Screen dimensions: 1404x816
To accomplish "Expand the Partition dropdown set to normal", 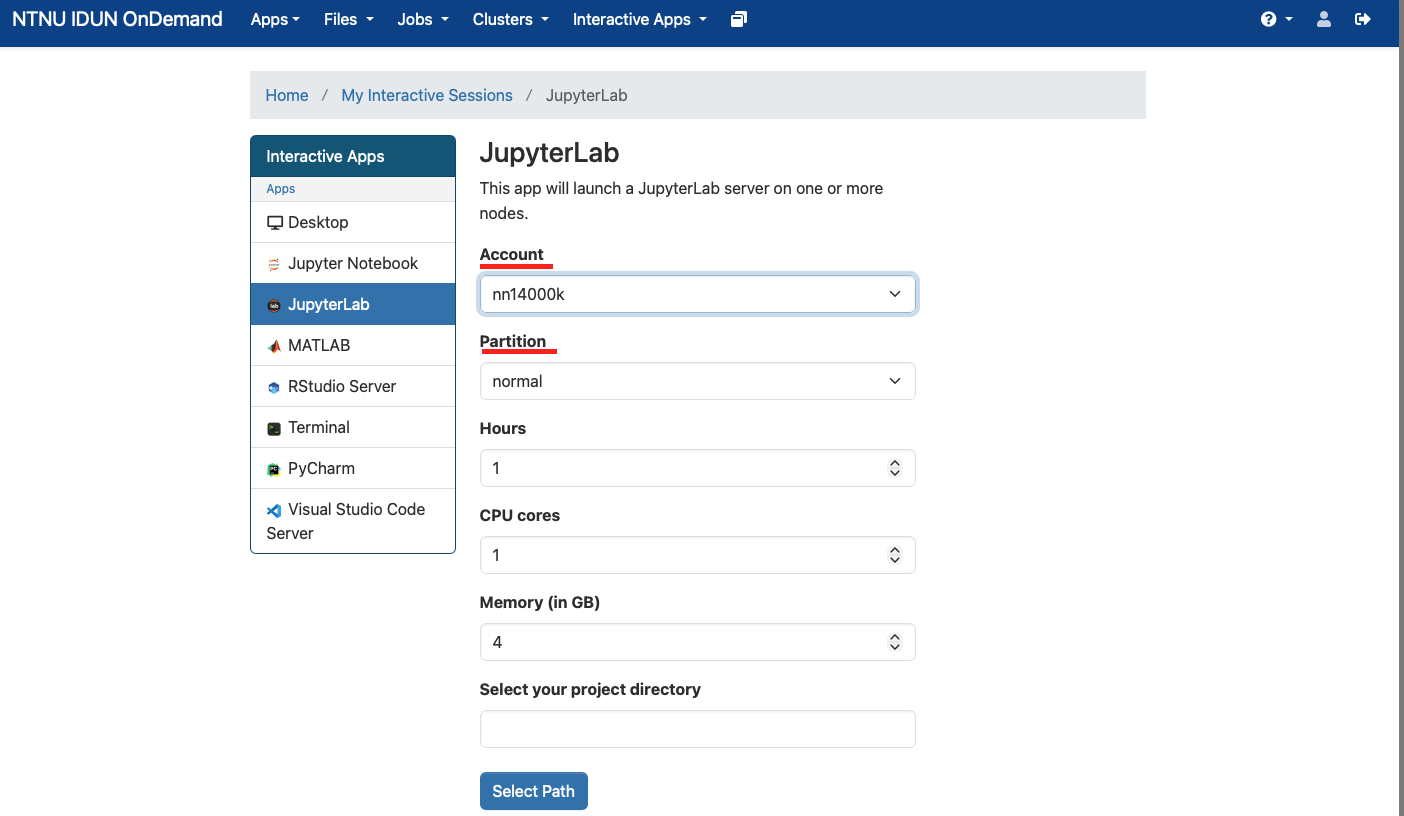I will pyautogui.click(x=697, y=381).
